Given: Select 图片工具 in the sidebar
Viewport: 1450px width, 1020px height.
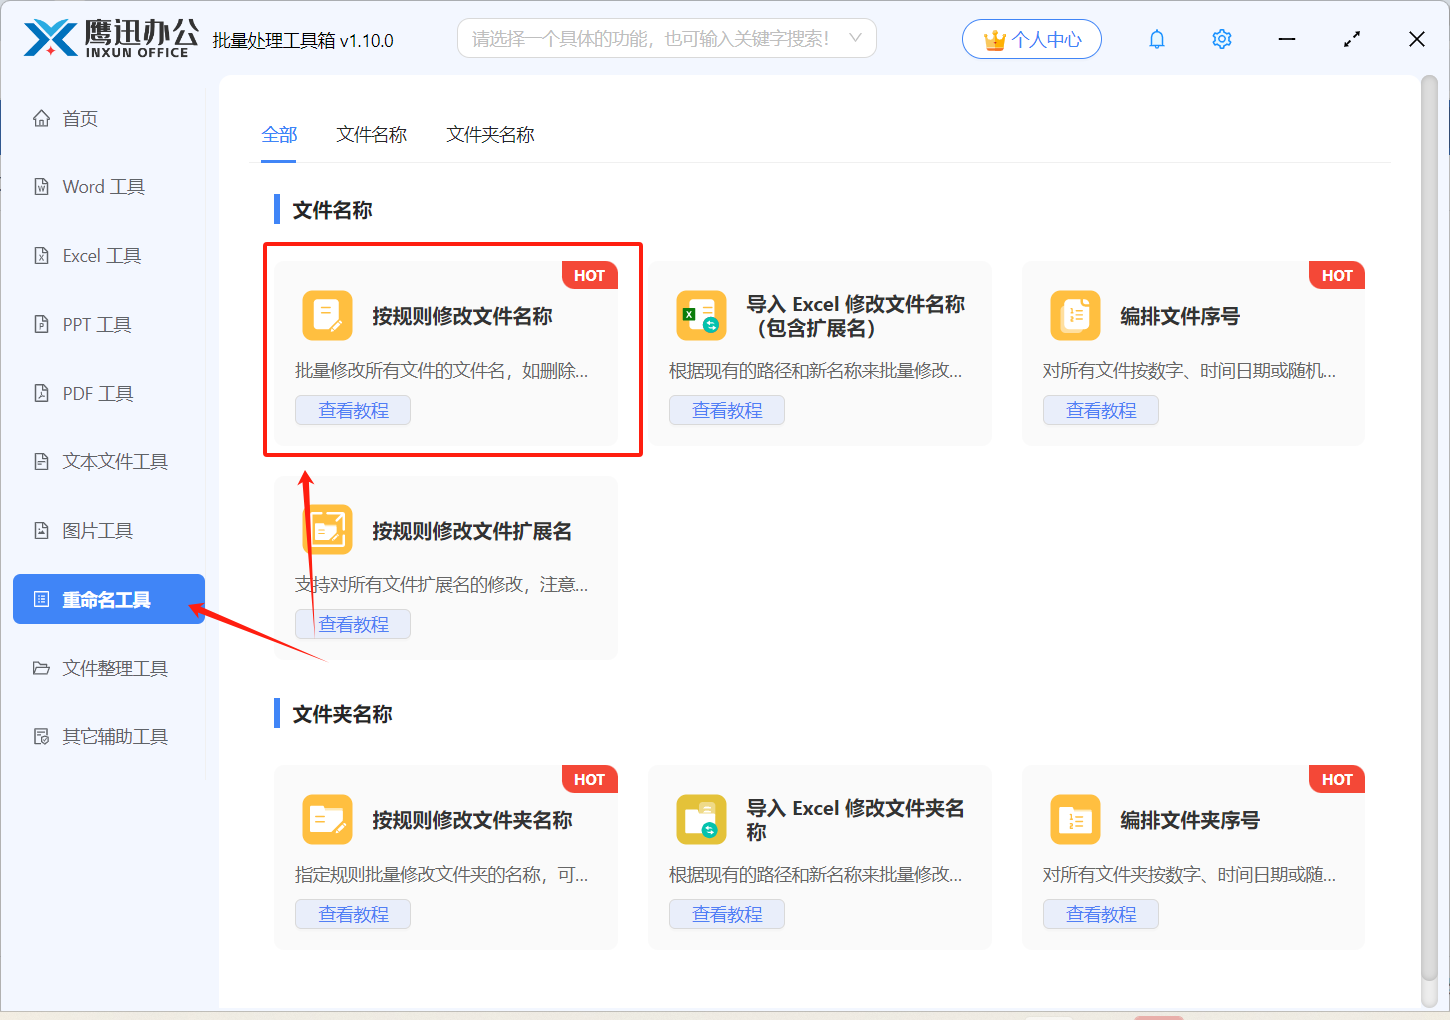Looking at the screenshot, I should point(97,530).
